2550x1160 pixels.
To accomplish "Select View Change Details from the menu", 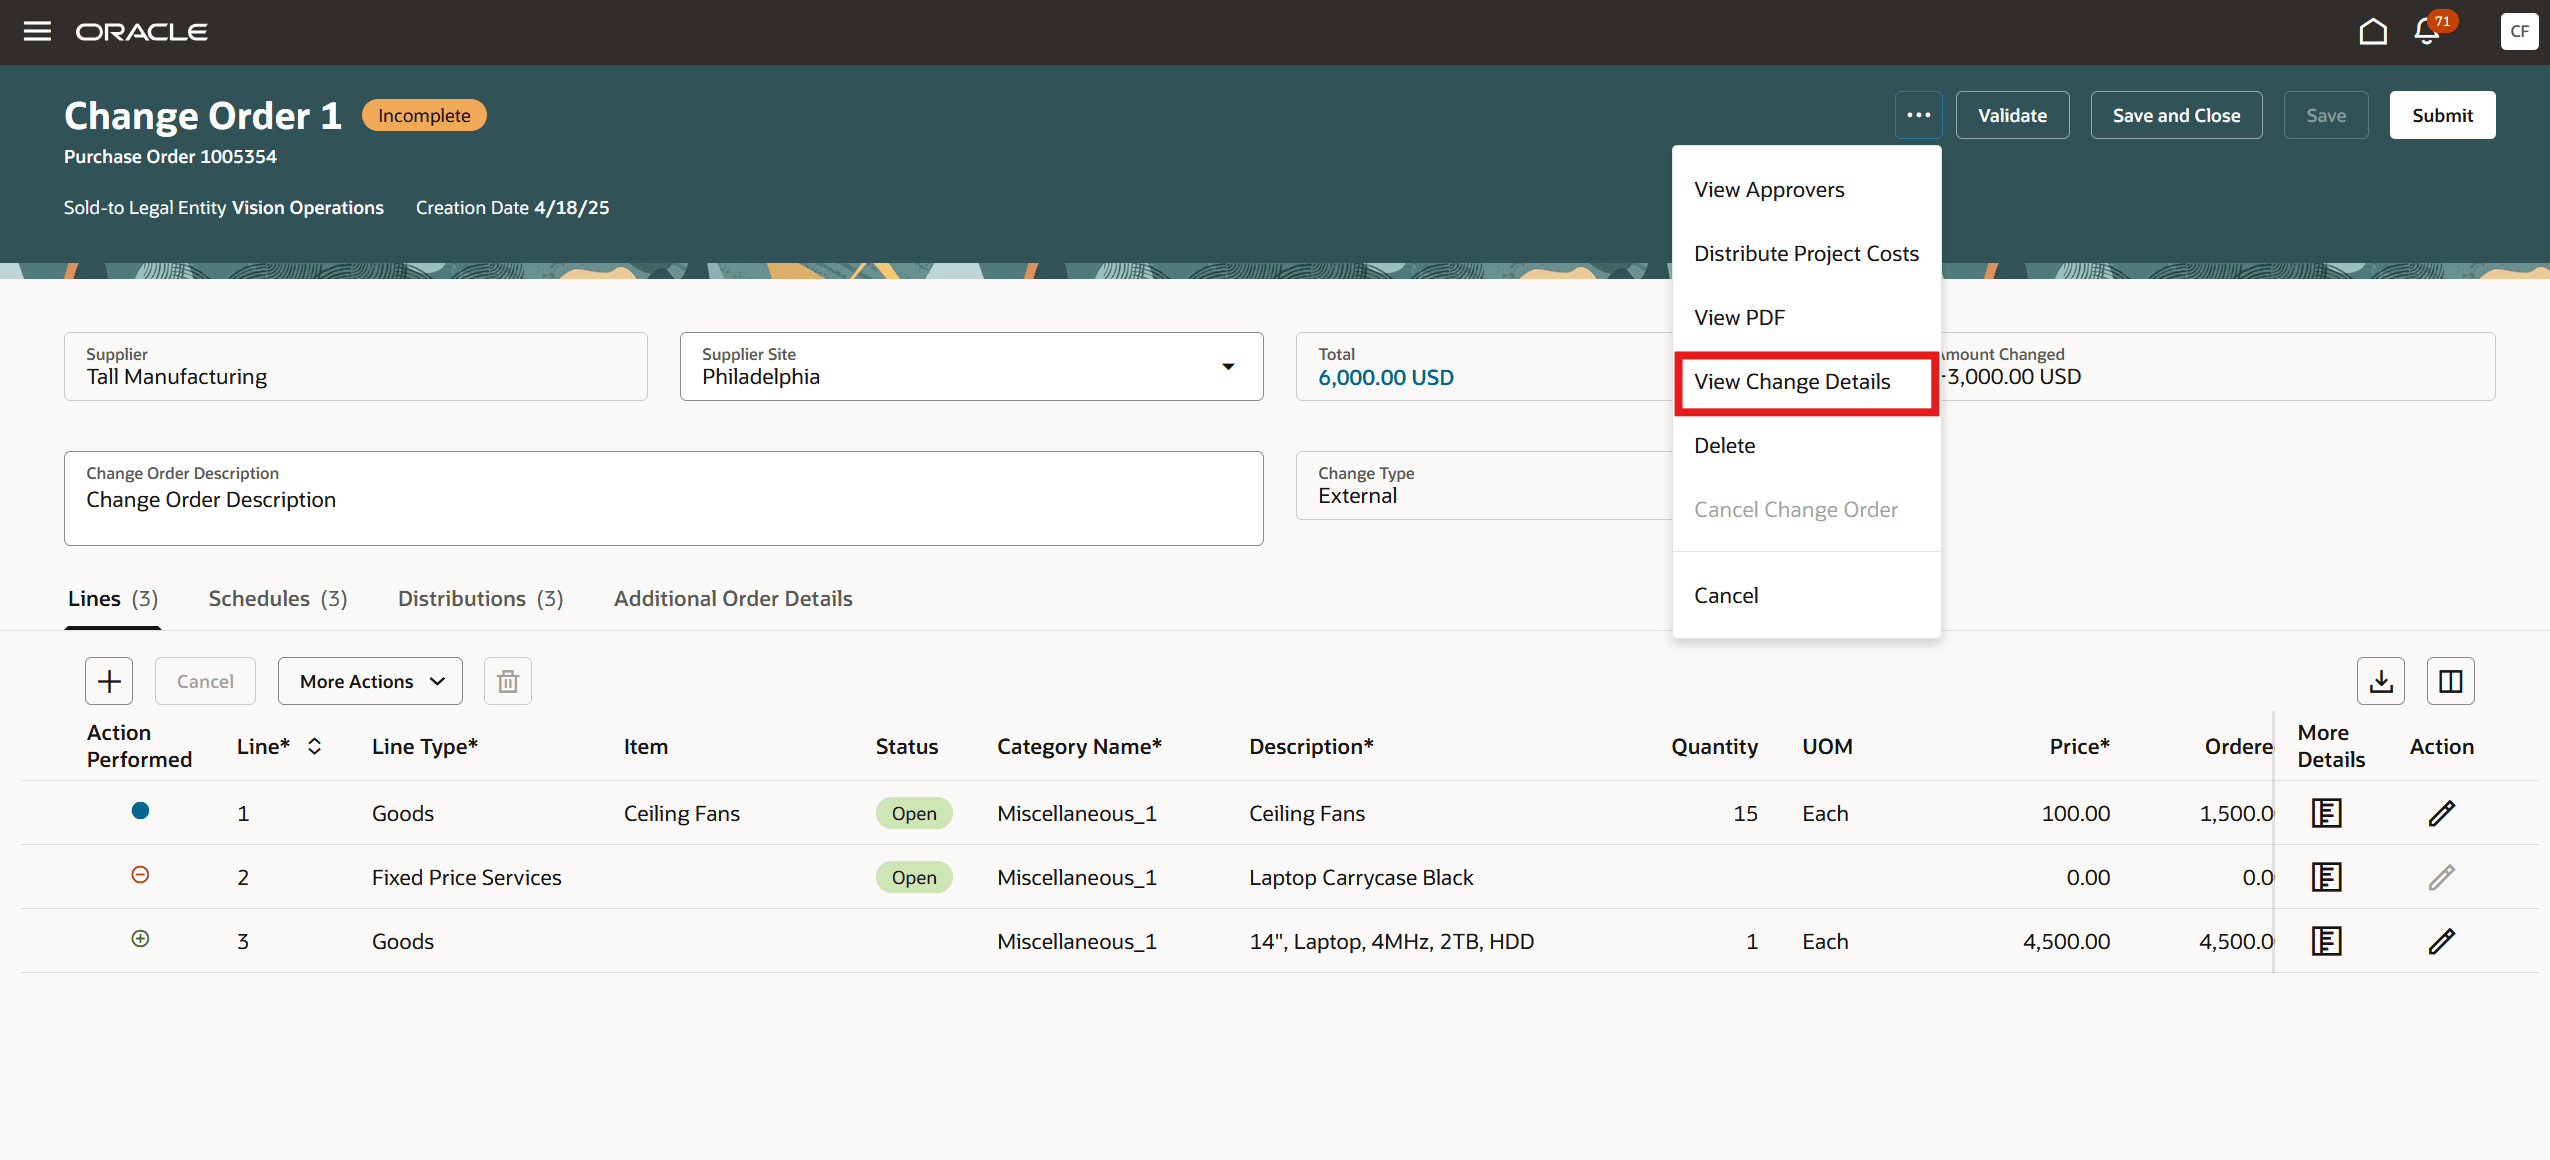I will click(1792, 382).
